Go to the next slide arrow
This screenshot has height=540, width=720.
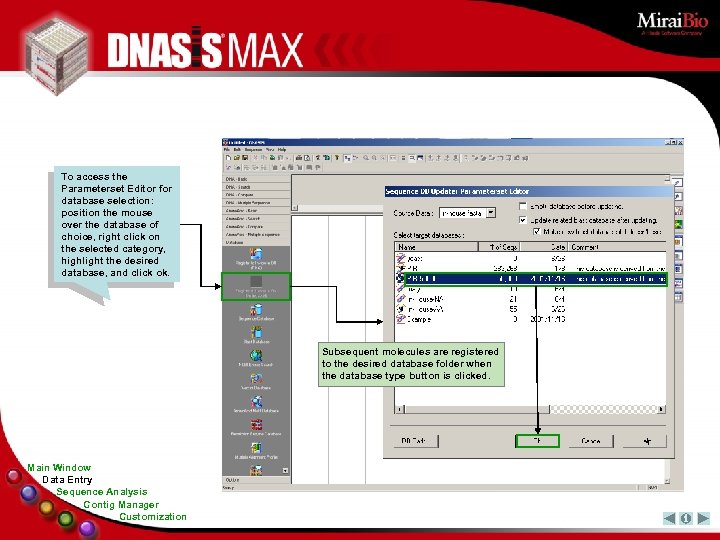pyautogui.click(x=703, y=518)
